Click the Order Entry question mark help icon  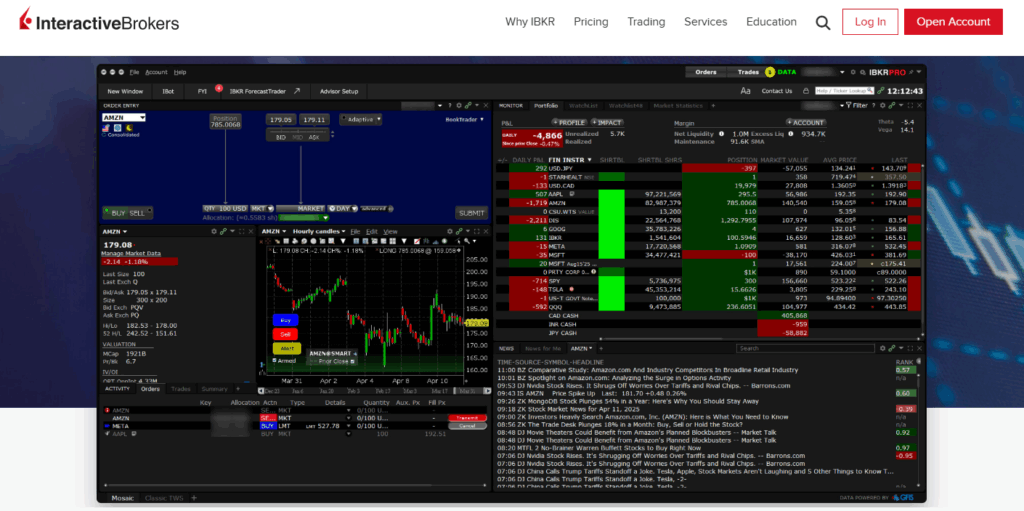tap(449, 105)
